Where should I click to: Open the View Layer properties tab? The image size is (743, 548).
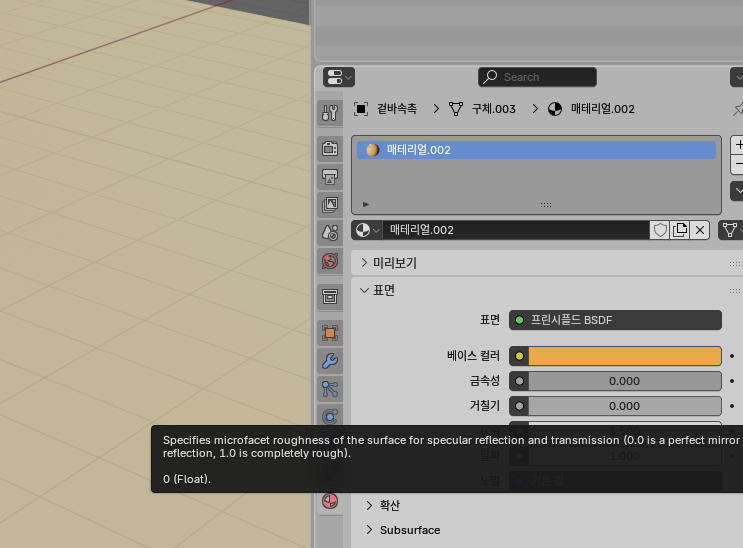[330, 205]
